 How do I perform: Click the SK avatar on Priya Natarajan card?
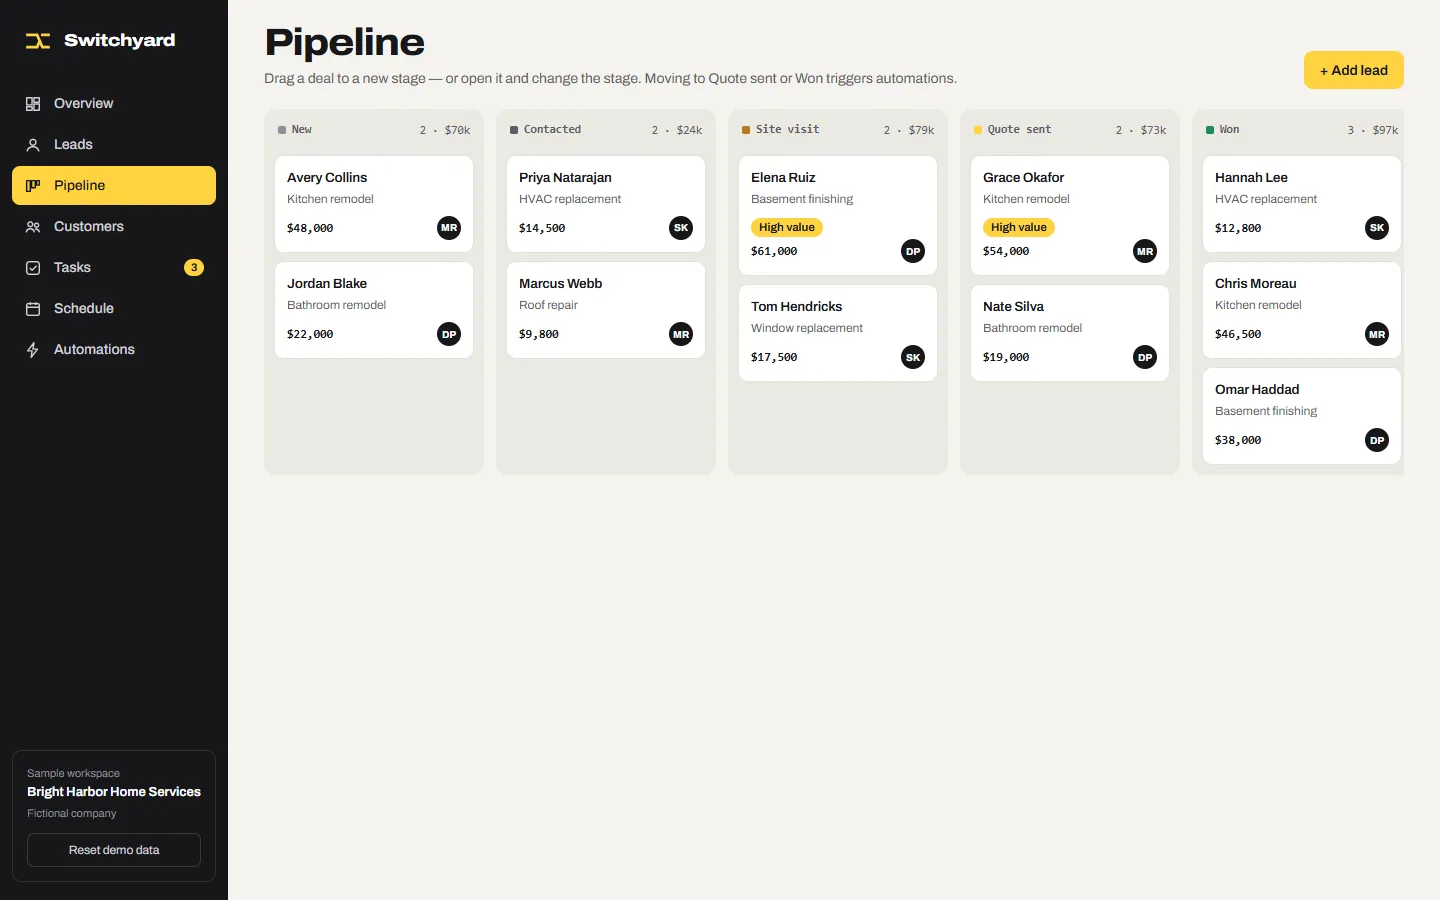click(x=681, y=228)
